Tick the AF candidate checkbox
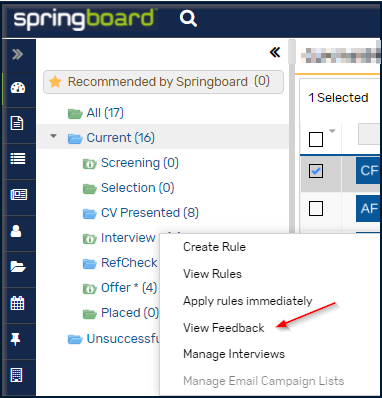The height and width of the screenshot is (398, 382). tap(316, 209)
